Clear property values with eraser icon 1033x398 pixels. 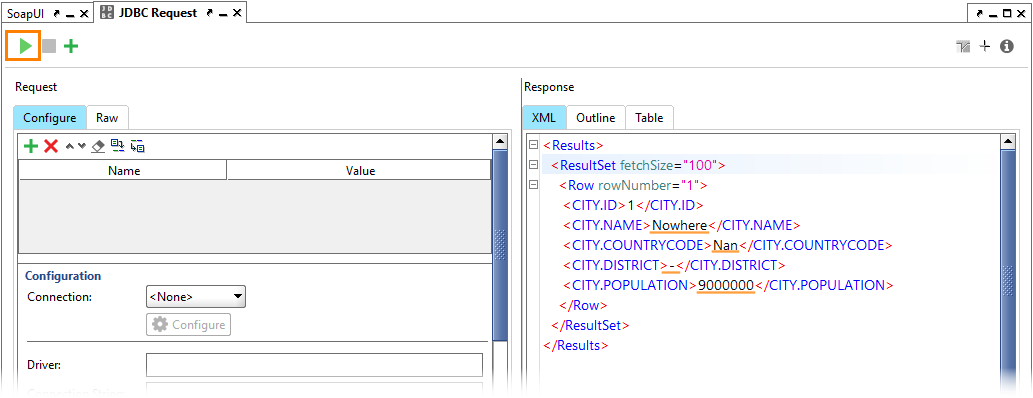[x=98, y=146]
